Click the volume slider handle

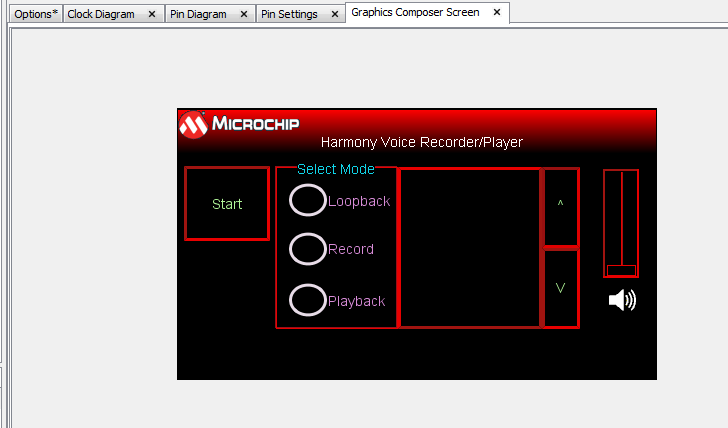pos(621,270)
